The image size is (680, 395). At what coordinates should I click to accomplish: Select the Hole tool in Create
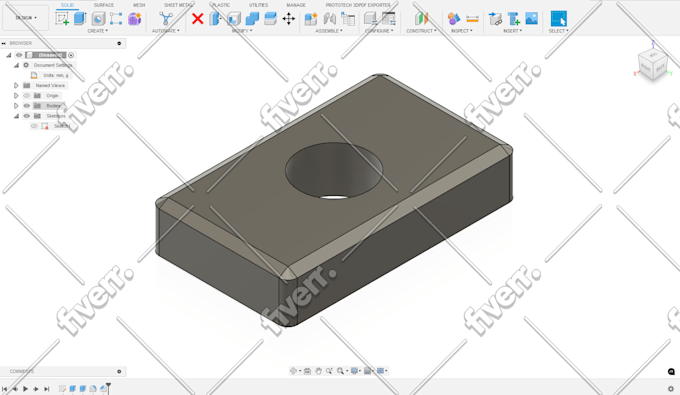[x=98, y=19]
